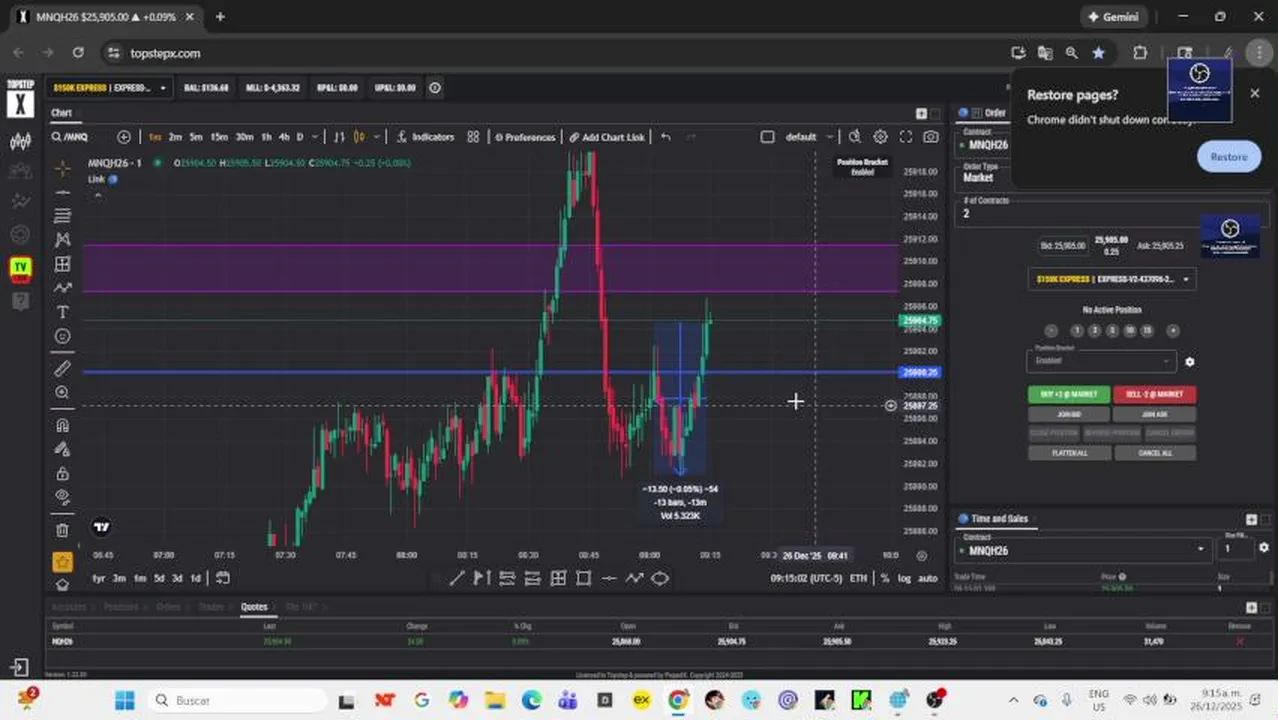Toggle magnet mode in drawing toolbar

click(x=62, y=425)
